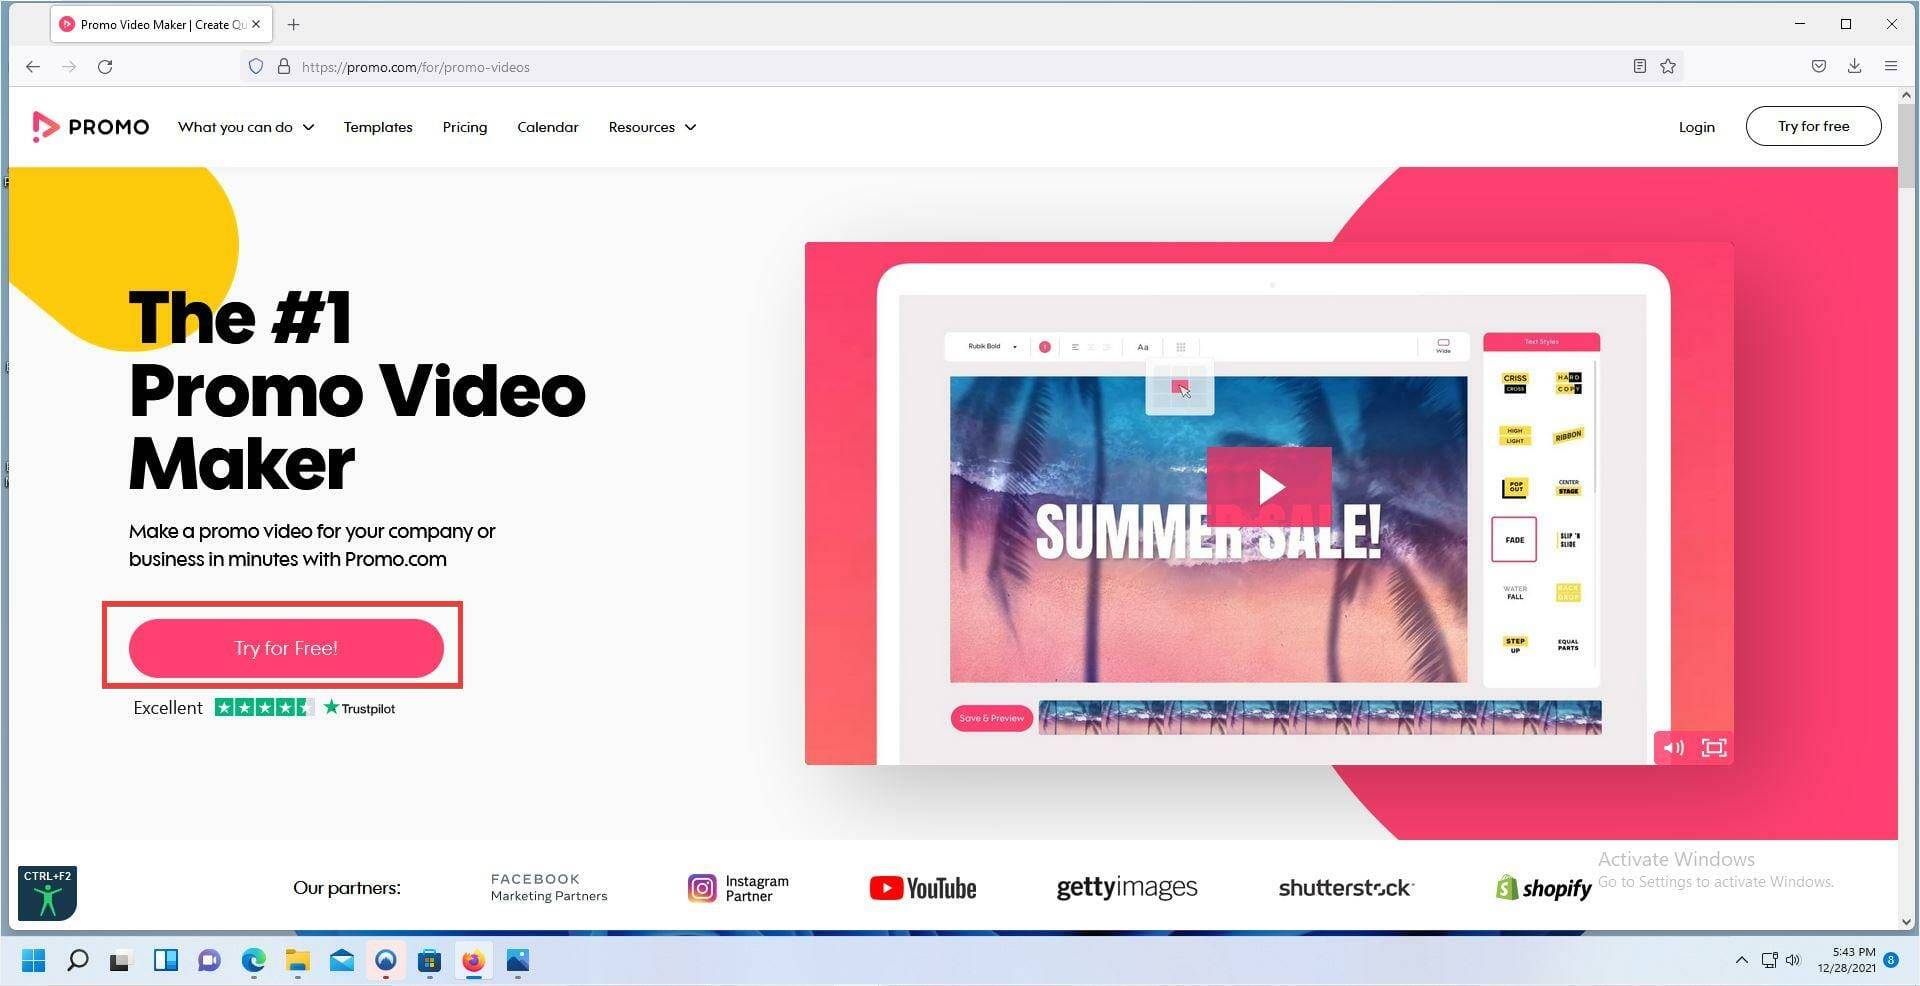Click the shutterstock partner logo
1920x986 pixels.
[x=1346, y=888]
